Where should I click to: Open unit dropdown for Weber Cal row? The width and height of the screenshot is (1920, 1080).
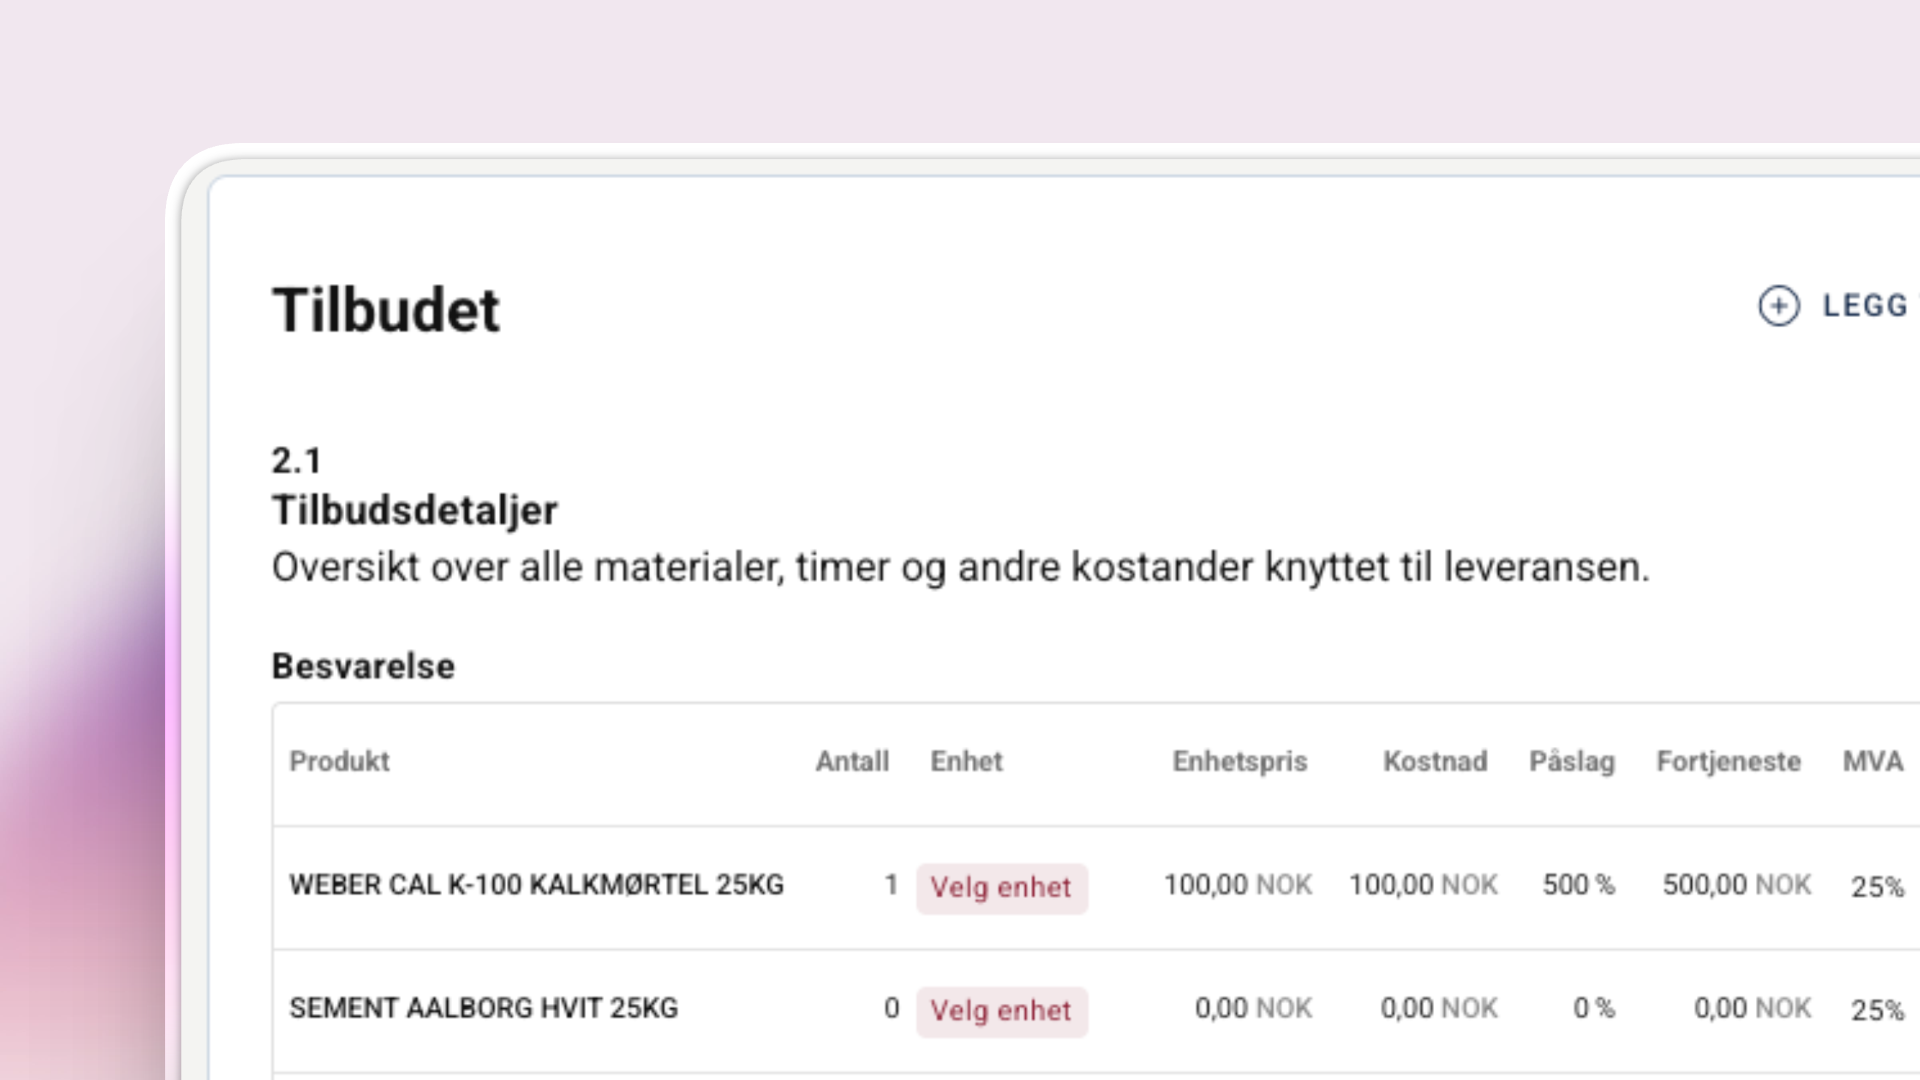1001,887
